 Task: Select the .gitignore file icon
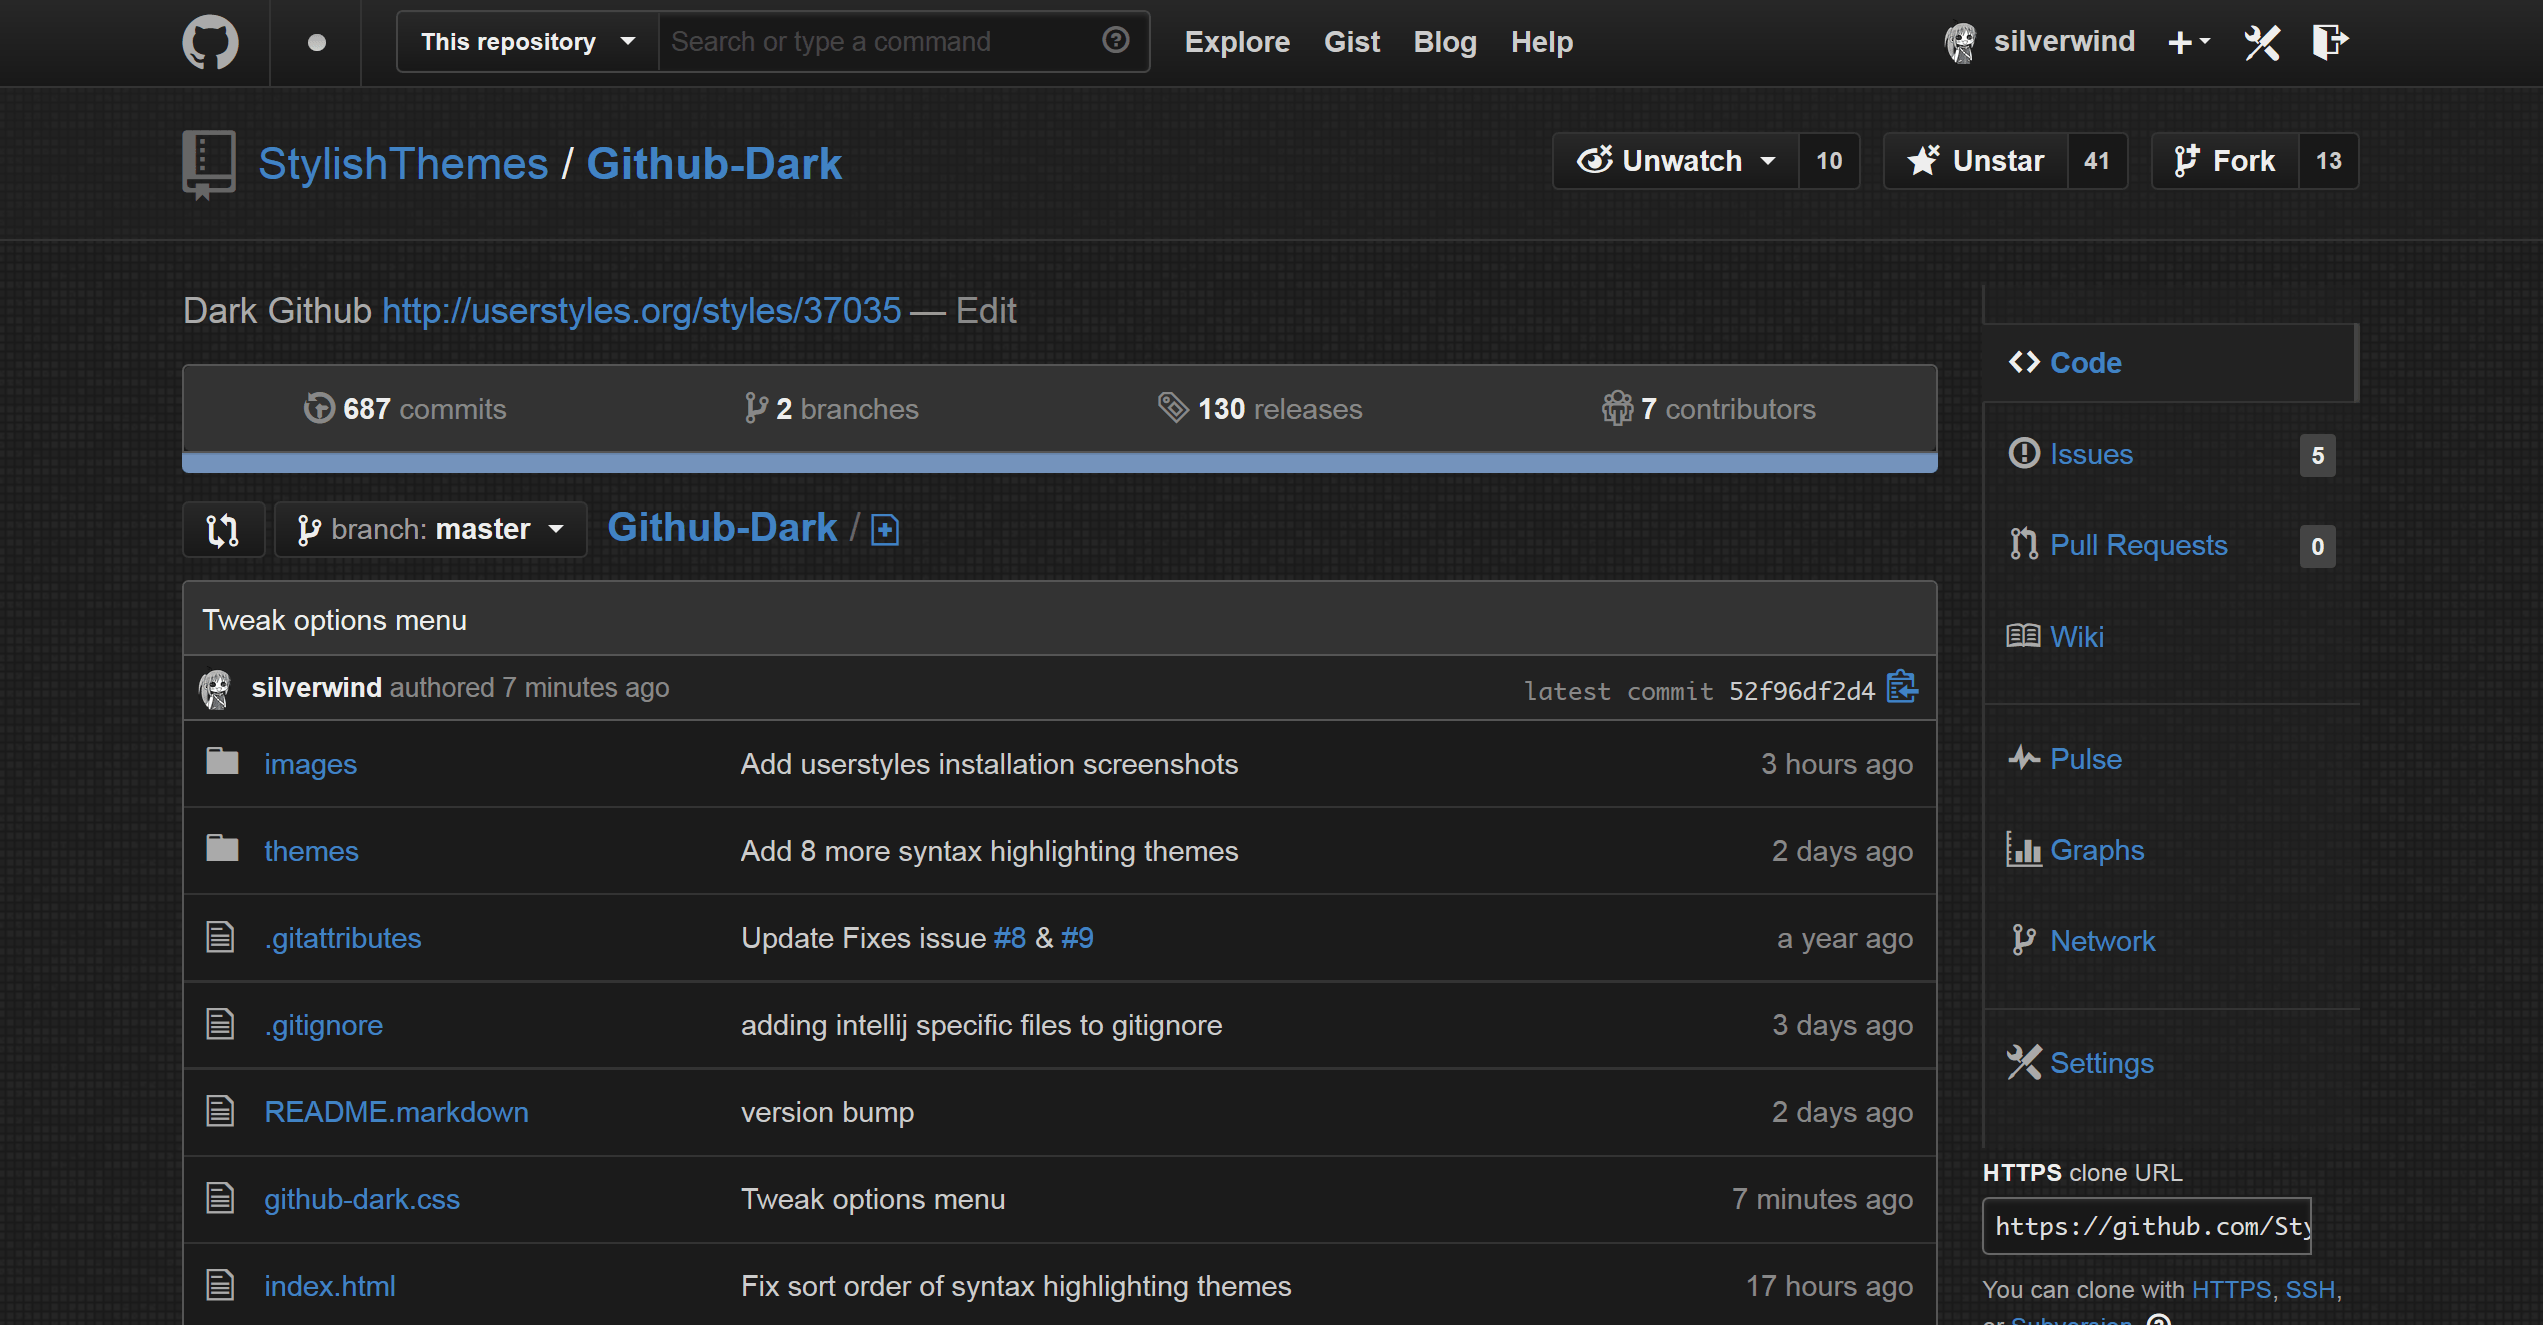pyautogui.click(x=220, y=1024)
